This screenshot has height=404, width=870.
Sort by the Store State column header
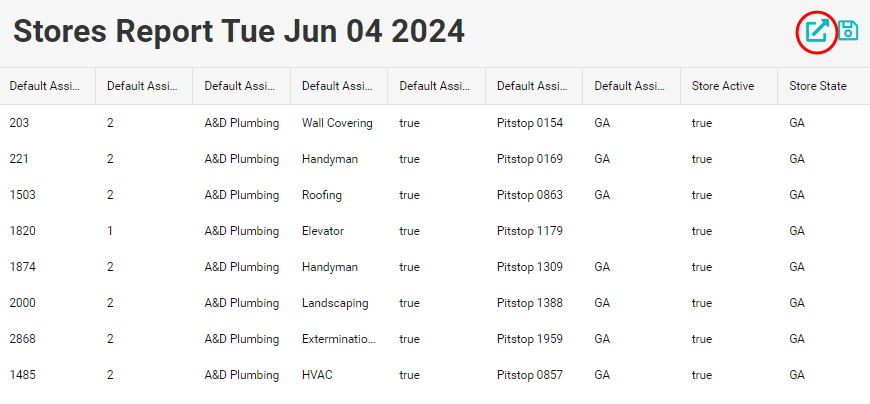[817, 86]
